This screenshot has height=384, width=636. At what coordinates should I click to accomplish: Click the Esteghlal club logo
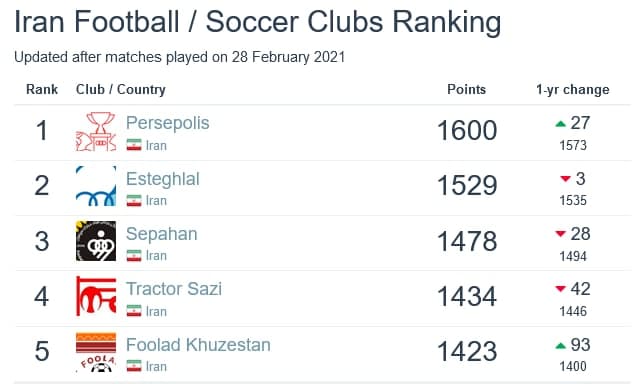point(96,186)
